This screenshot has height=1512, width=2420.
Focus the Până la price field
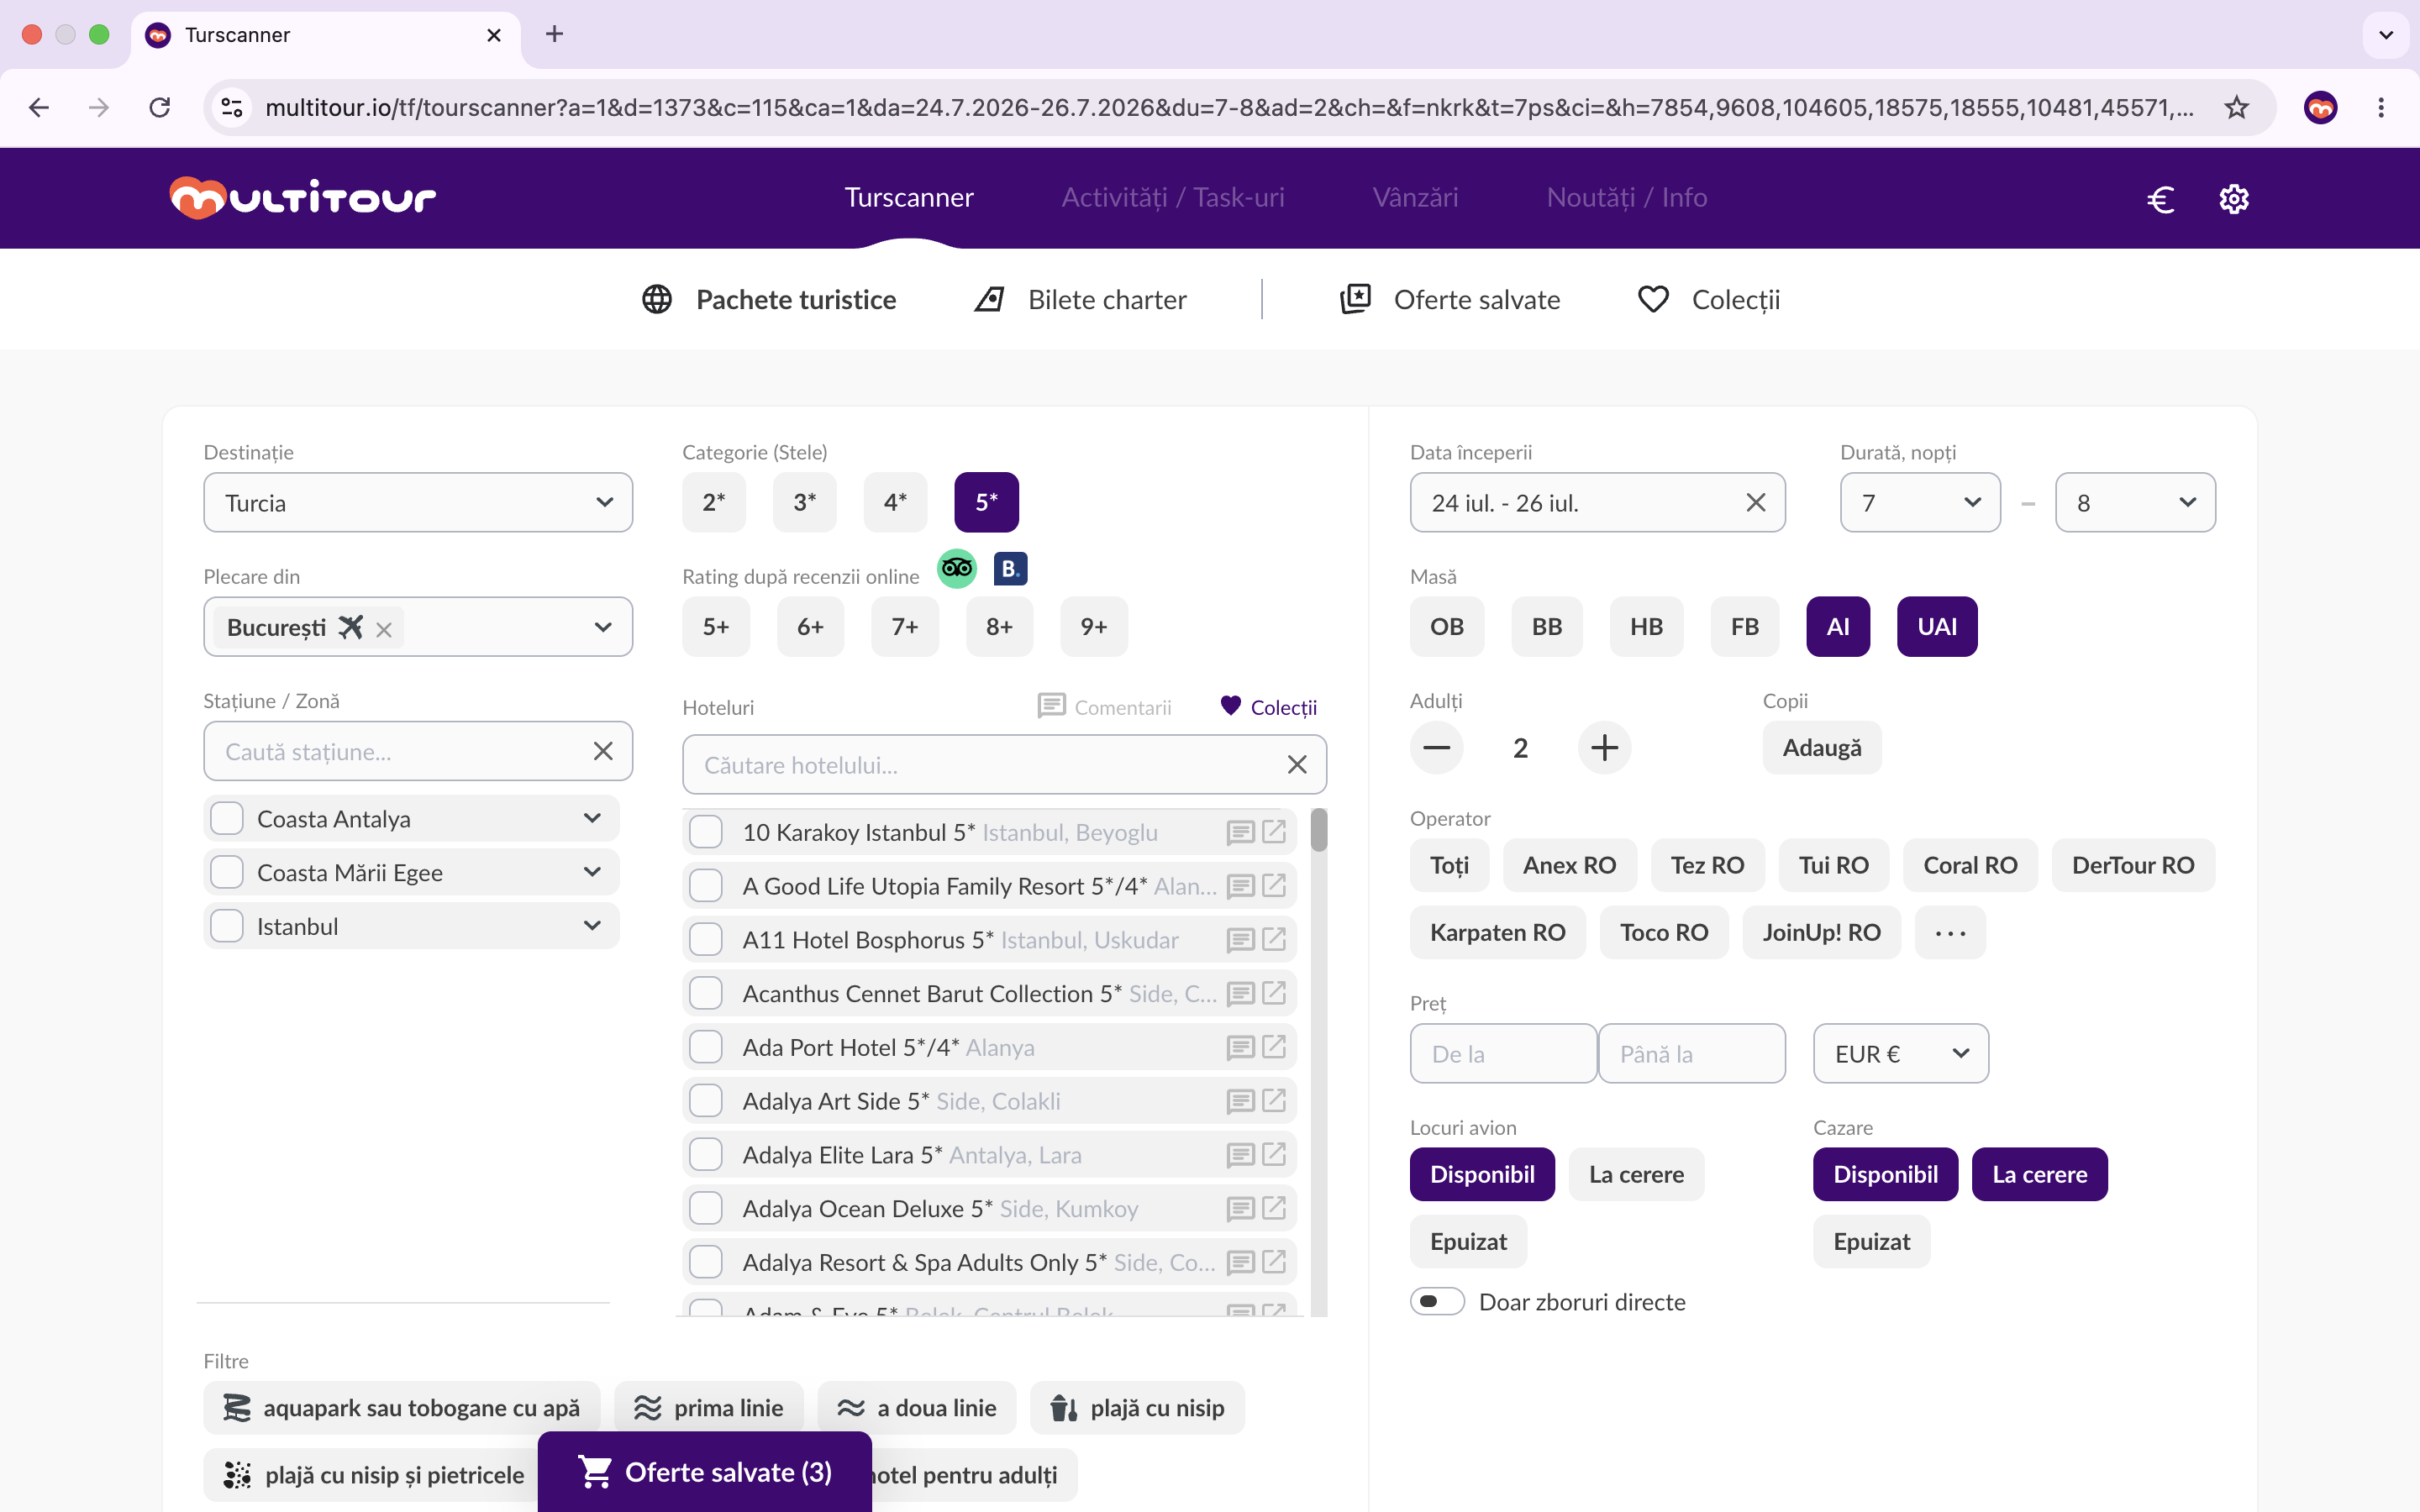[1692, 1054]
